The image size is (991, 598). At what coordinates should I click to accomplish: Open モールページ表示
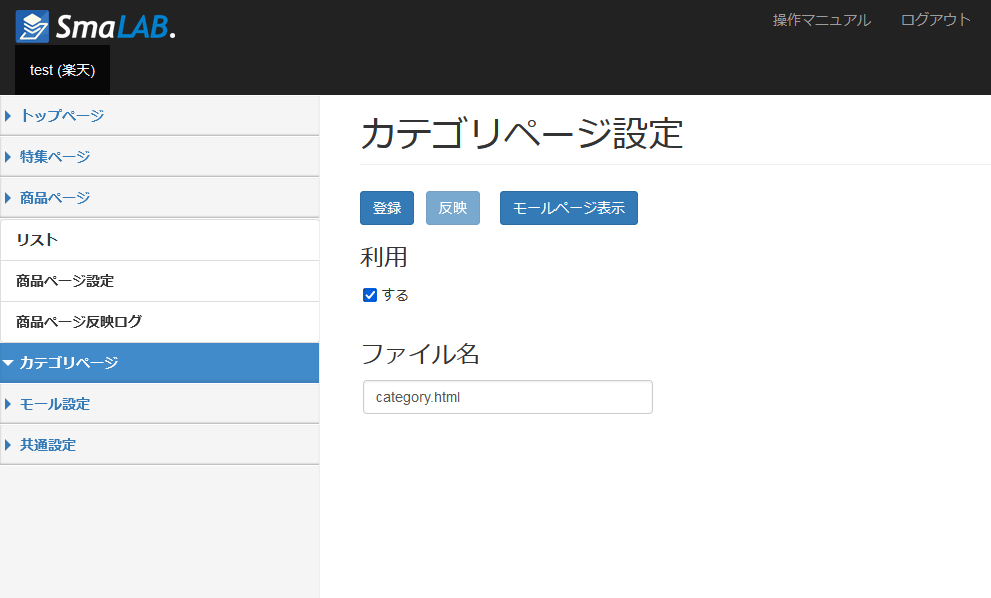[x=569, y=208]
